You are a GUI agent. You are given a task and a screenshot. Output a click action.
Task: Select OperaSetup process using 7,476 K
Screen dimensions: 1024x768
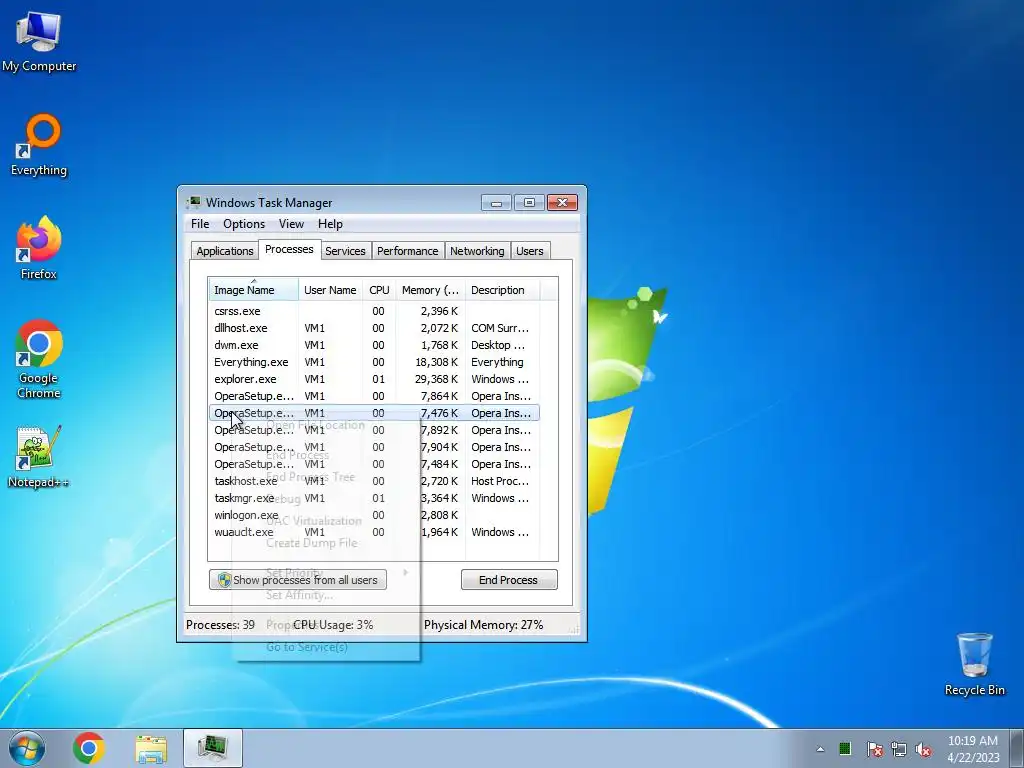pyautogui.click(x=374, y=413)
